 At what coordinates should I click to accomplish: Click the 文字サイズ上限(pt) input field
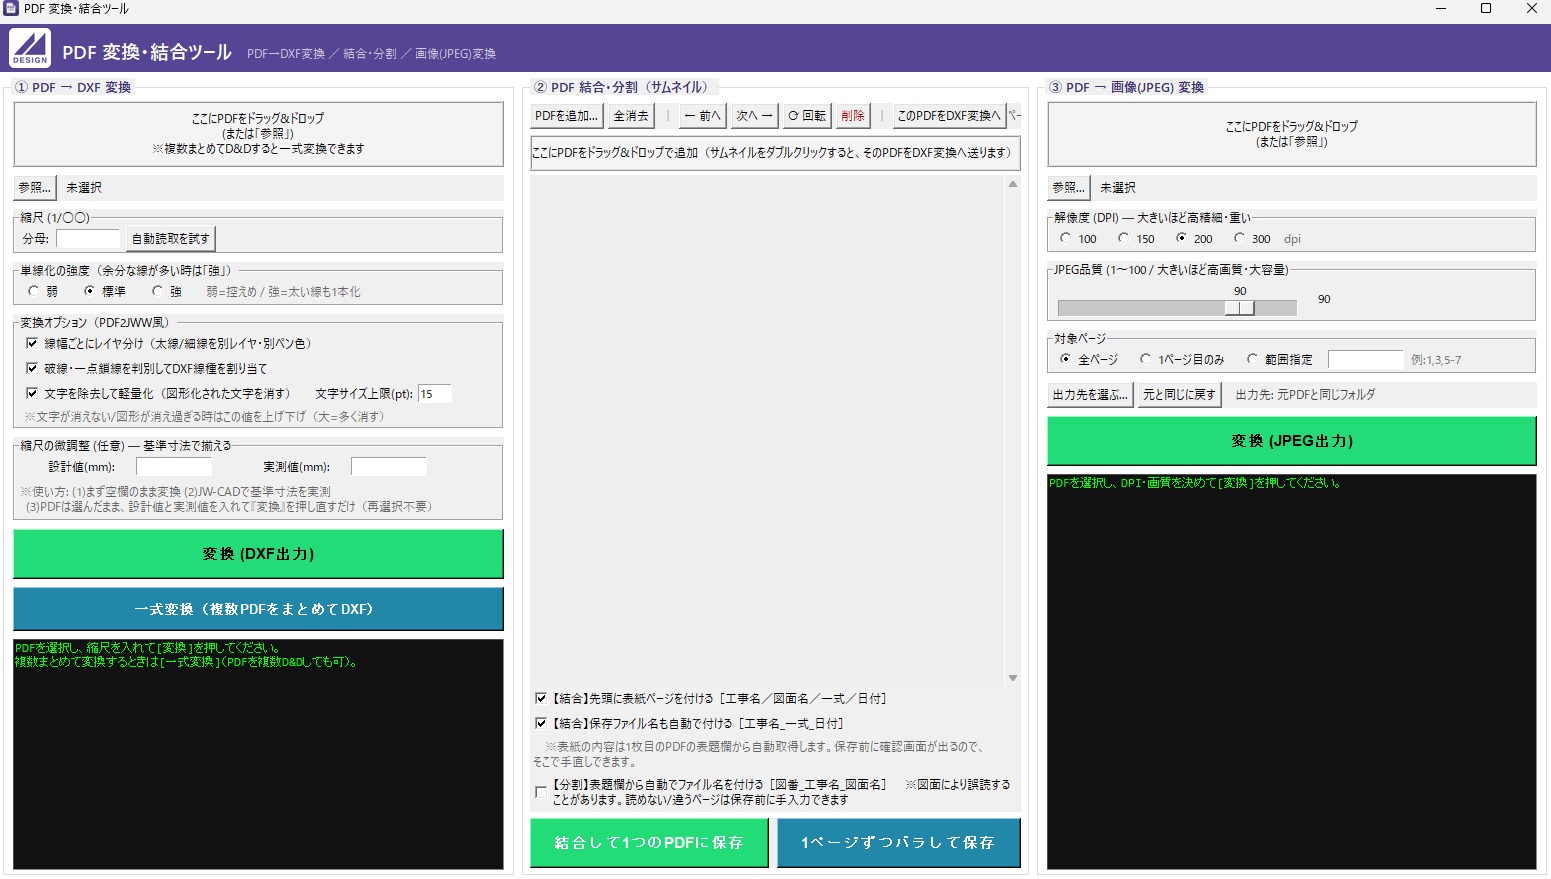point(434,394)
